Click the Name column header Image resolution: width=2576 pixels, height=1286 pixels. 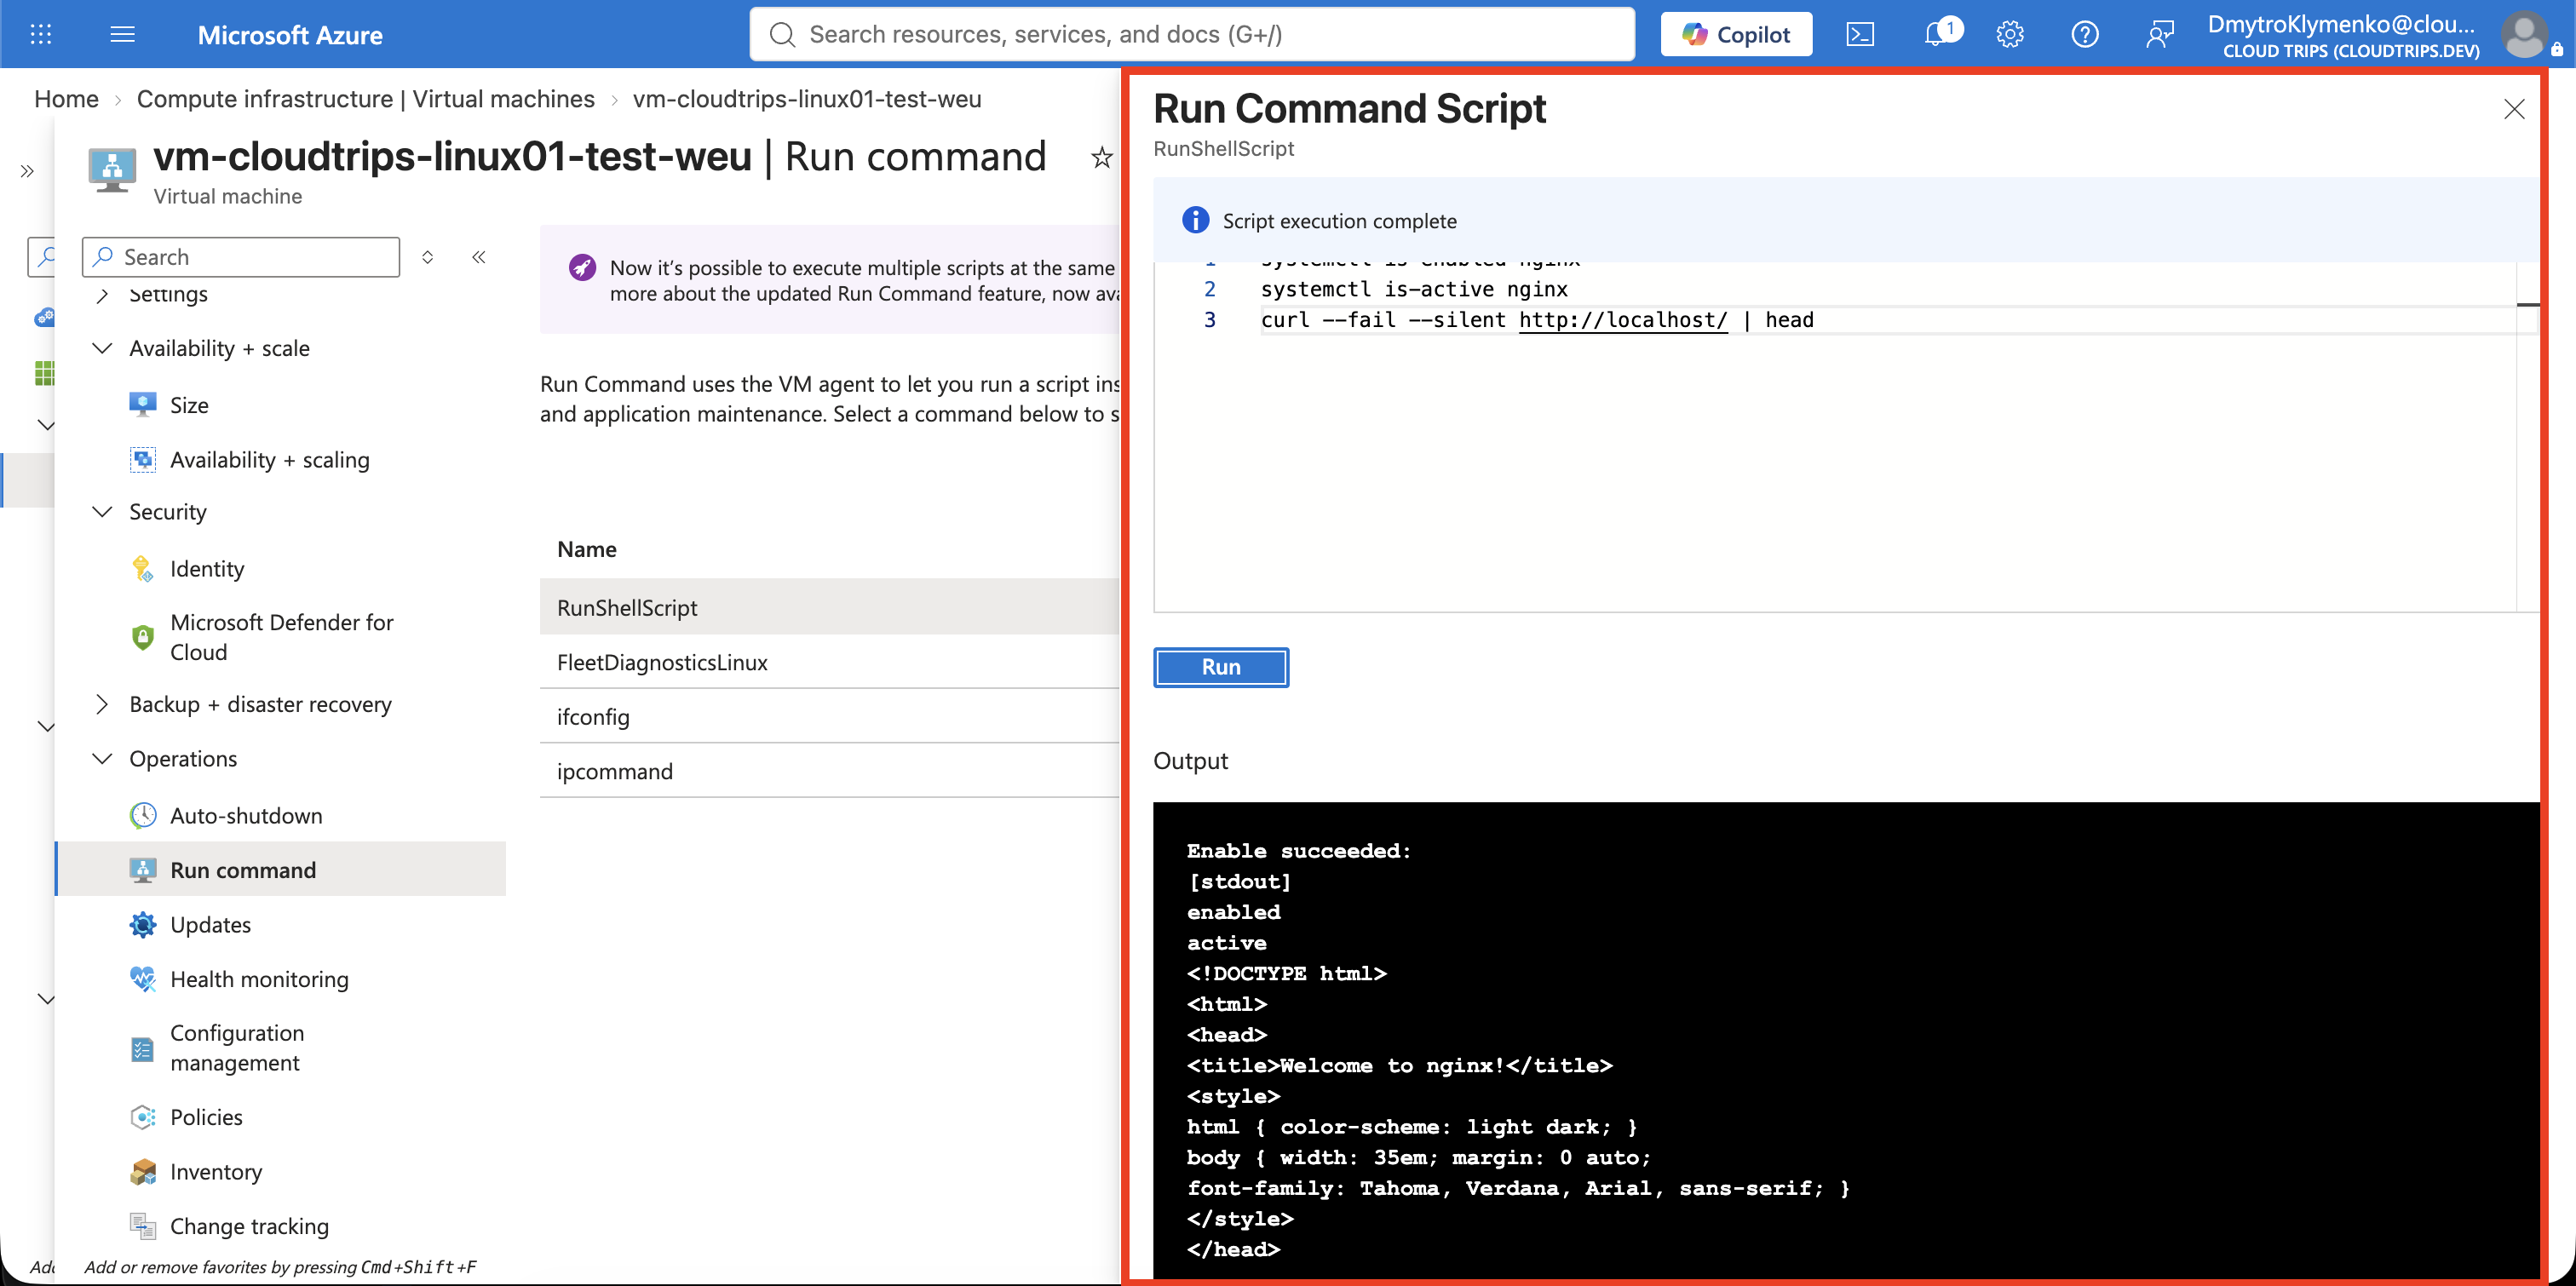587,549
